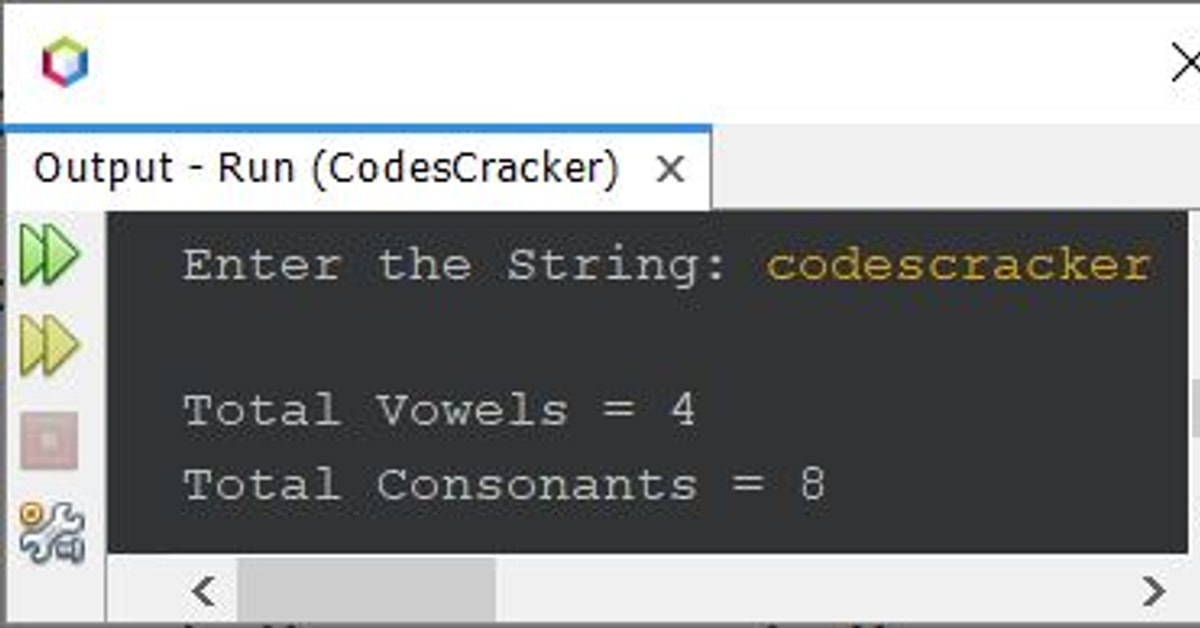The image size is (1200, 628).
Task: Click the typed input text codescracker
Action: click(x=958, y=264)
